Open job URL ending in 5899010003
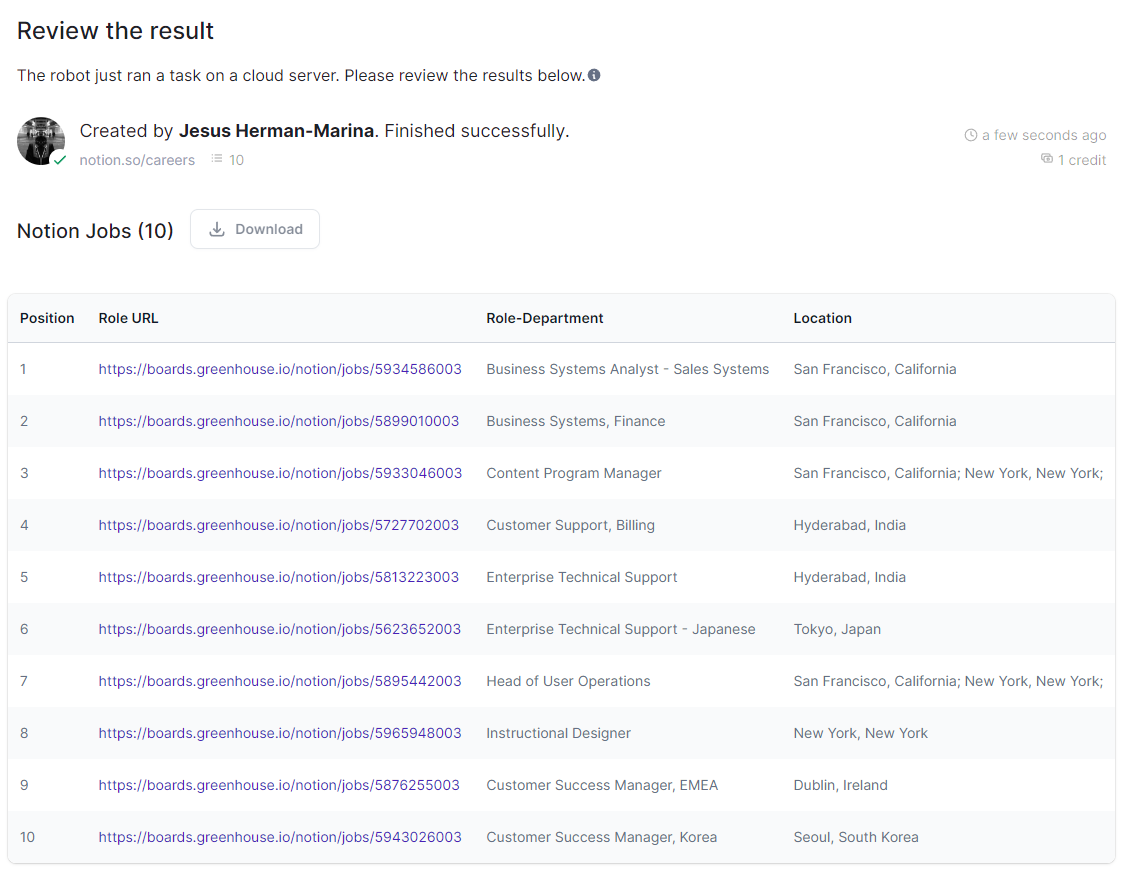 pos(279,421)
